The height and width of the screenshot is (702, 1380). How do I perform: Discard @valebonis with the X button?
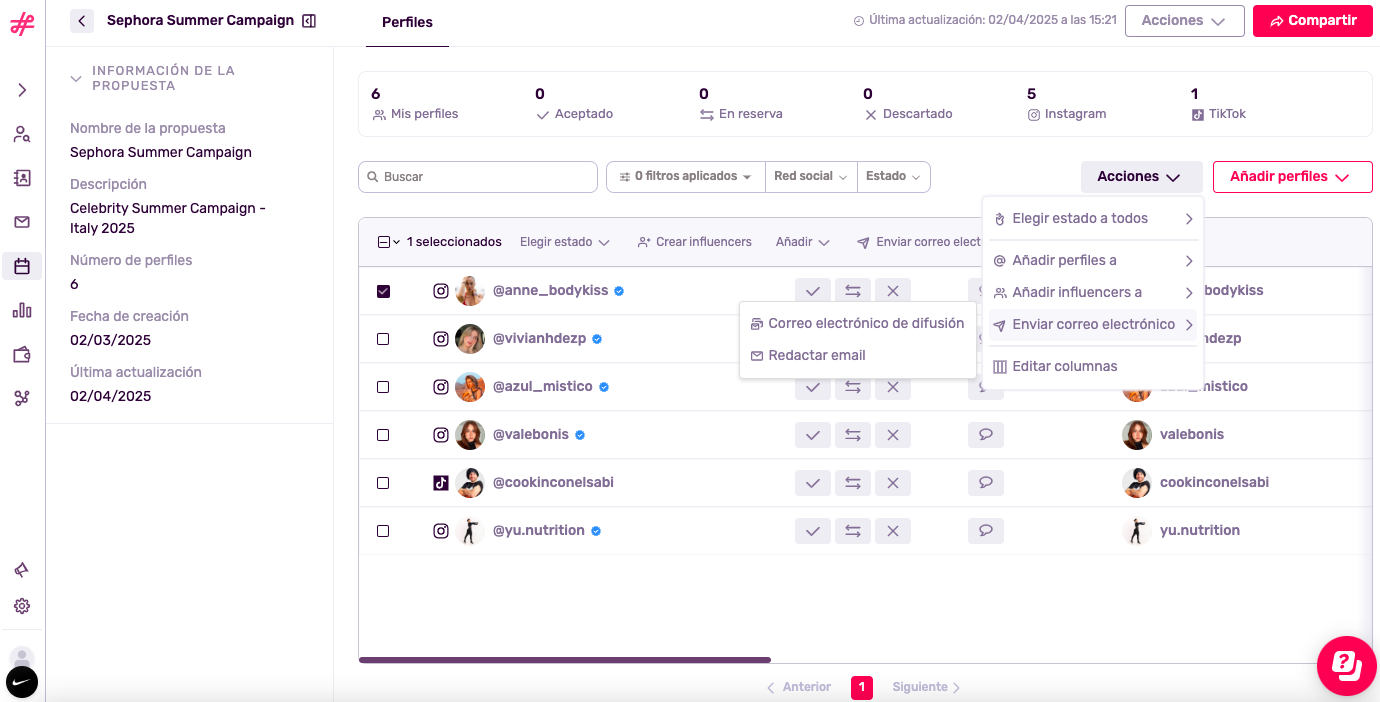click(x=893, y=435)
